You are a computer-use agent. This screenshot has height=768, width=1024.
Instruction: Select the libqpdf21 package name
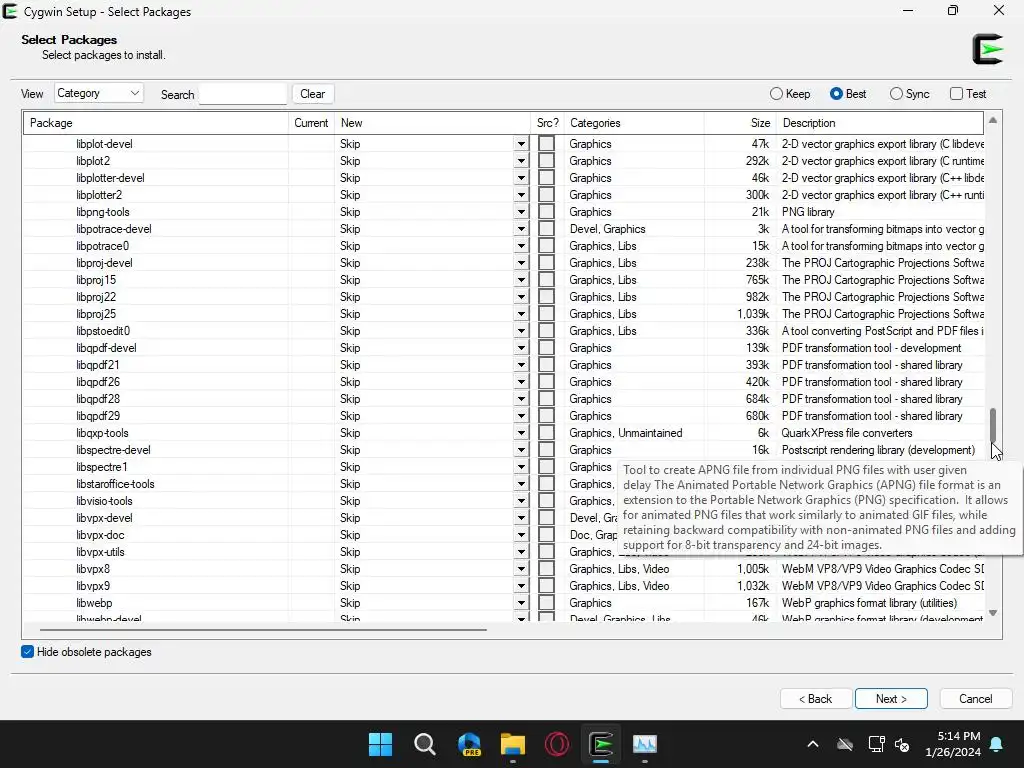click(x=97, y=365)
